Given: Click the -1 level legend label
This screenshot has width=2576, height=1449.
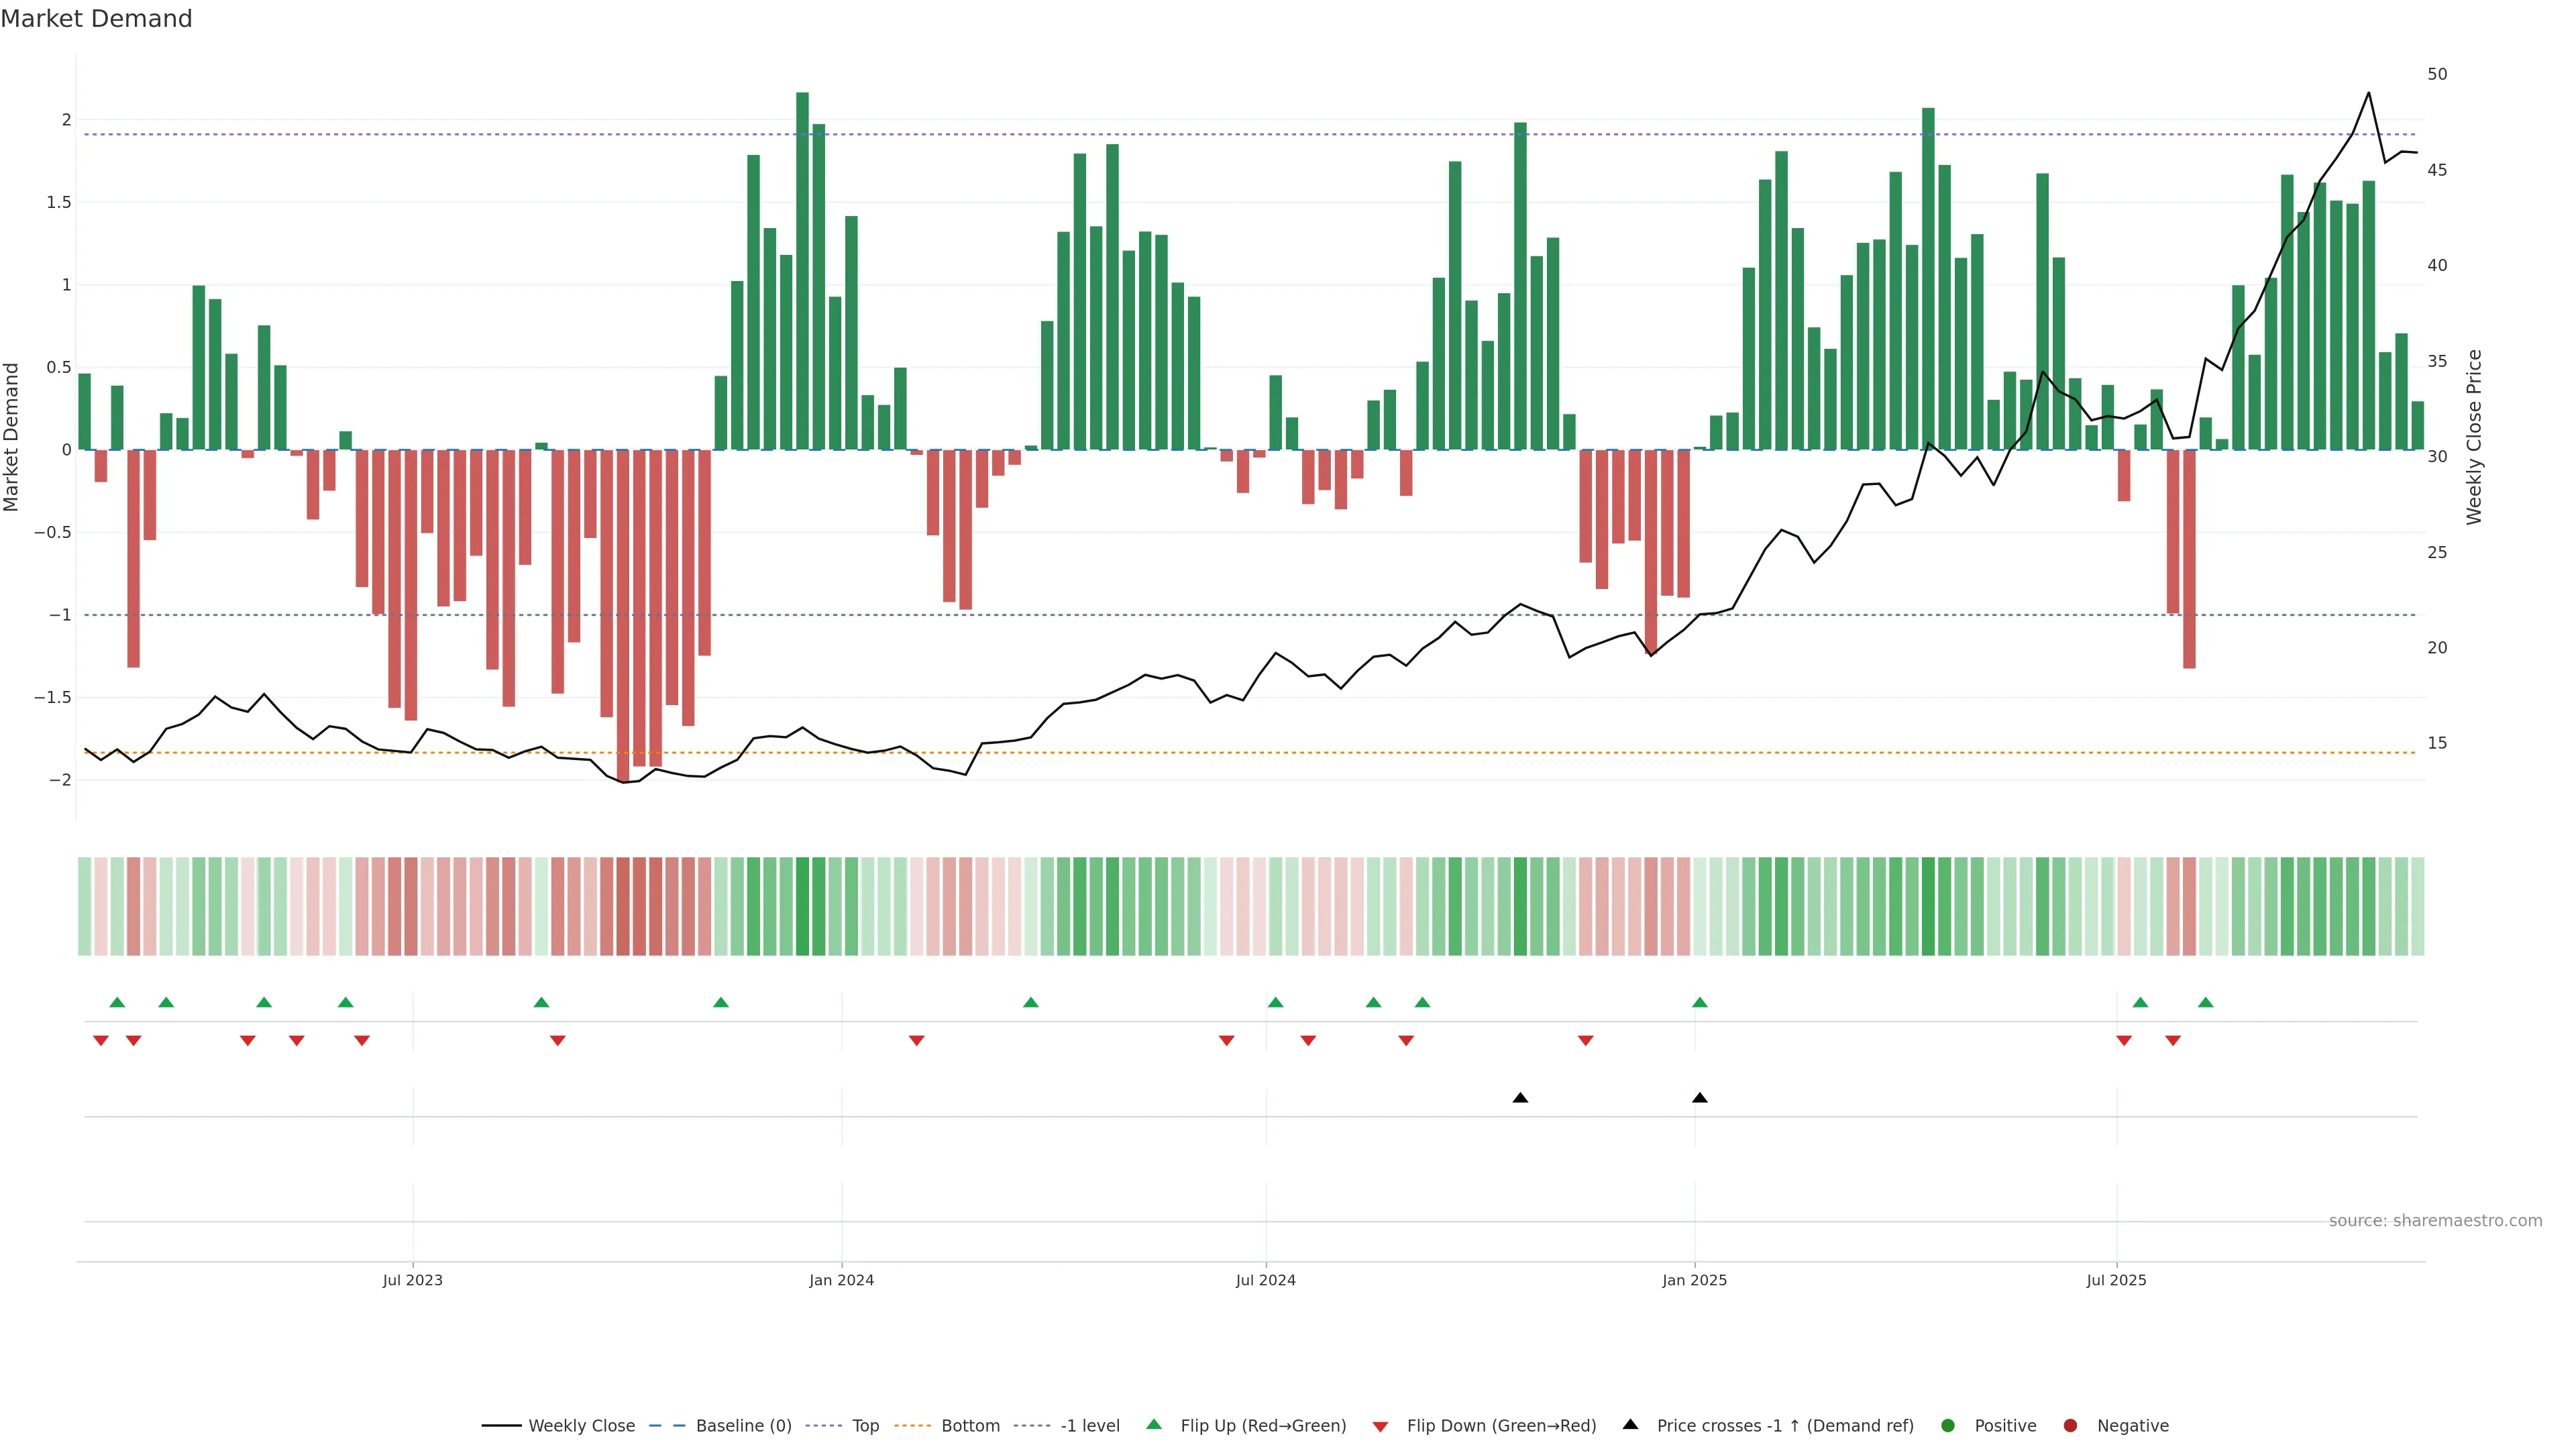Looking at the screenshot, I should 1090,1425.
